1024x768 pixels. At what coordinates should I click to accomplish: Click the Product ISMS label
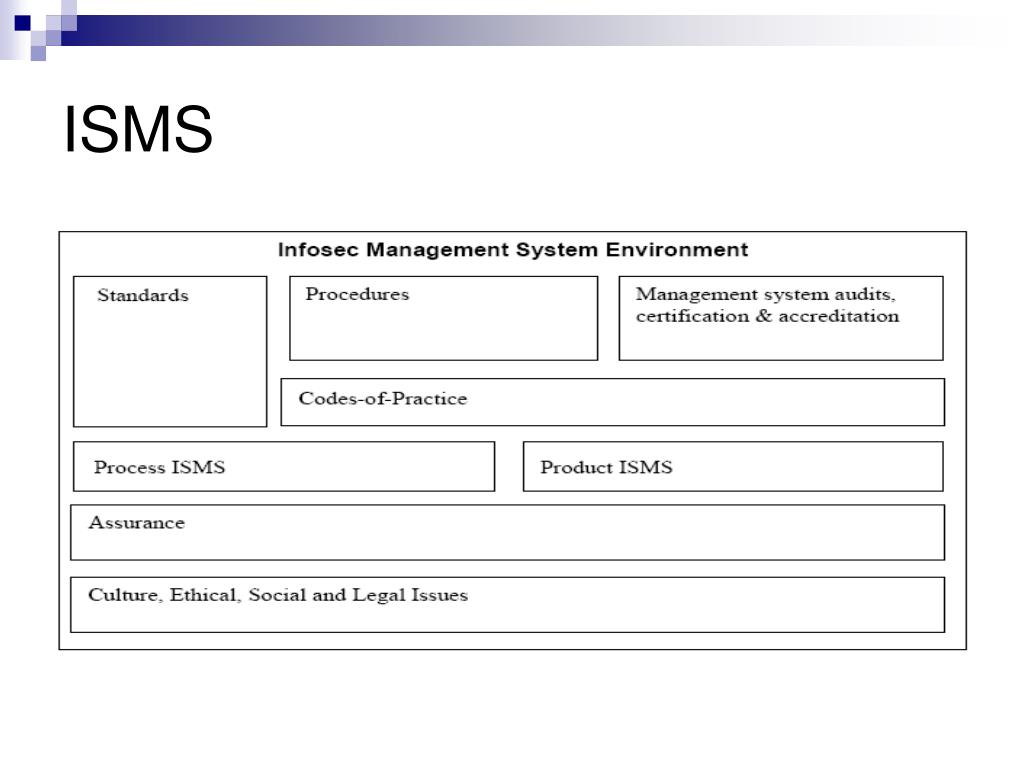point(606,467)
